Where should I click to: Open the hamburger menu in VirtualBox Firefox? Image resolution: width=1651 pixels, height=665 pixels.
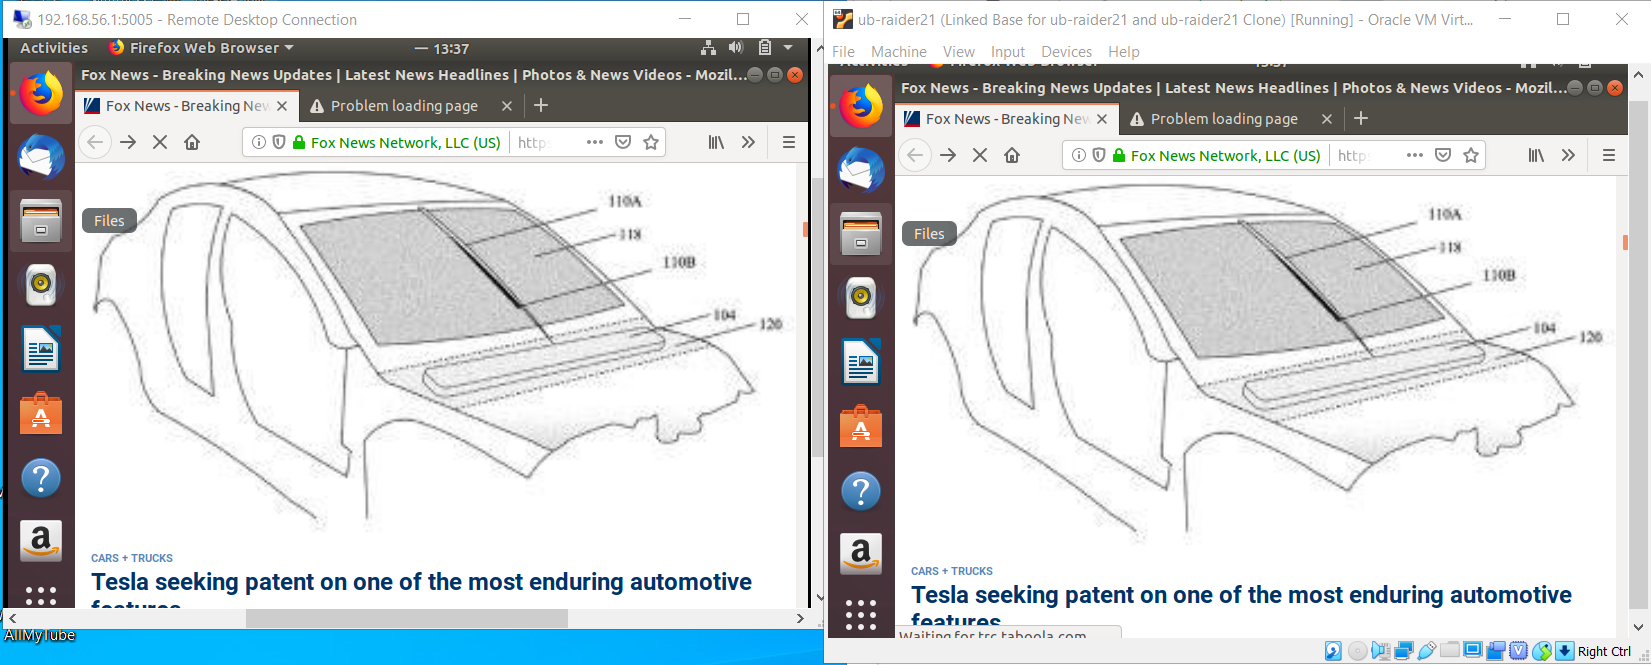[x=1609, y=155]
